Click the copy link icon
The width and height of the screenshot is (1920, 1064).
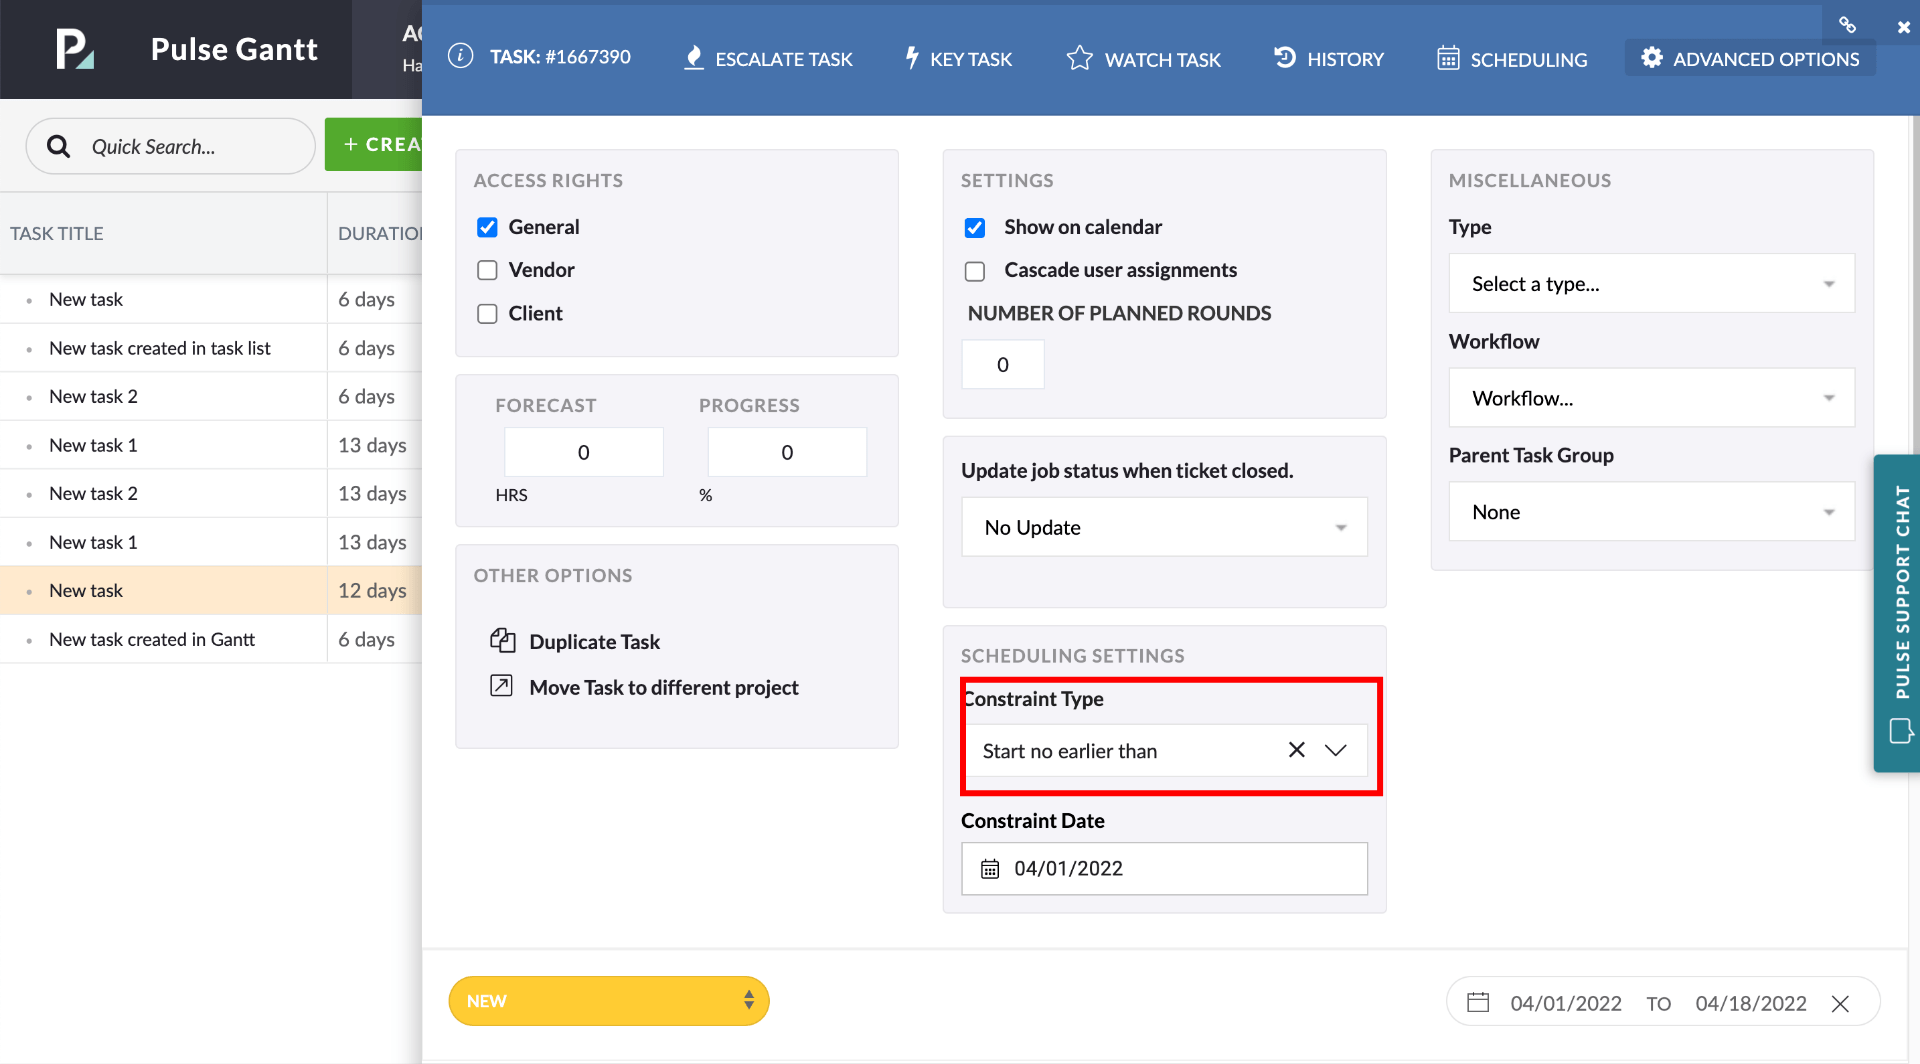point(1847,25)
